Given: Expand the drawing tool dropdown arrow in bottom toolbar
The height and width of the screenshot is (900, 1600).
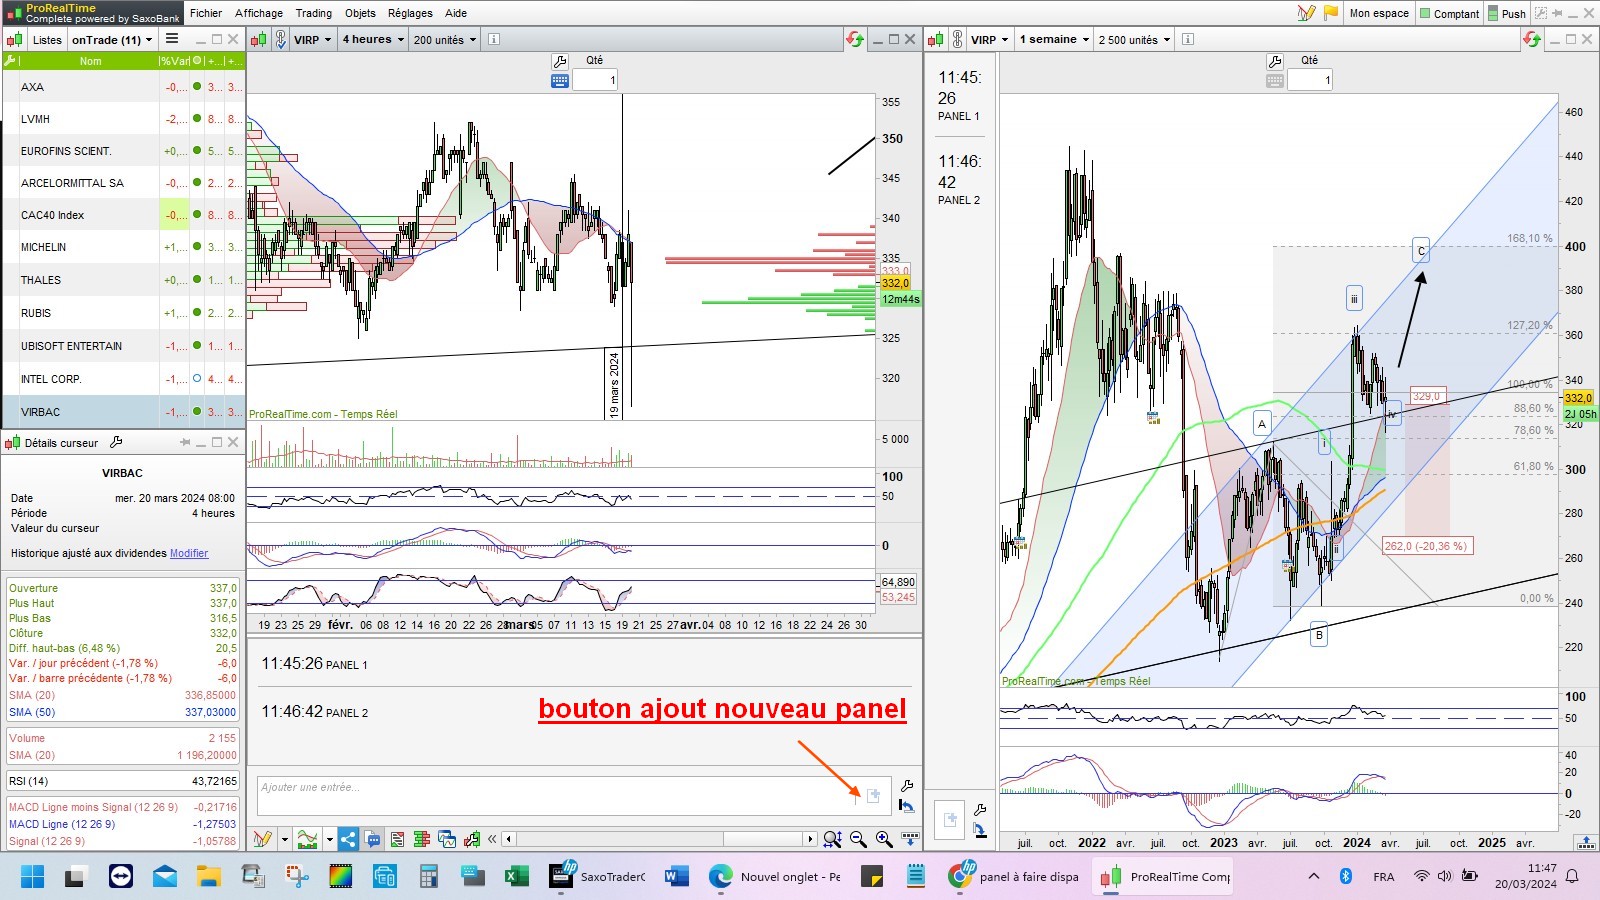Looking at the screenshot, I should pos(284,839).
